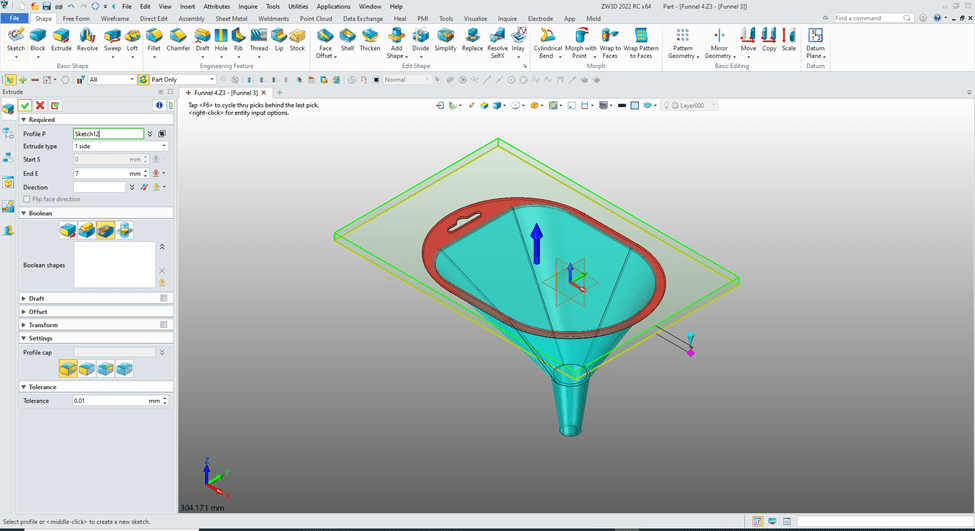The height and width of the screenshot is (531, 975).
Task: Toggle the Transform section checkbox
Action: (163, 325)
